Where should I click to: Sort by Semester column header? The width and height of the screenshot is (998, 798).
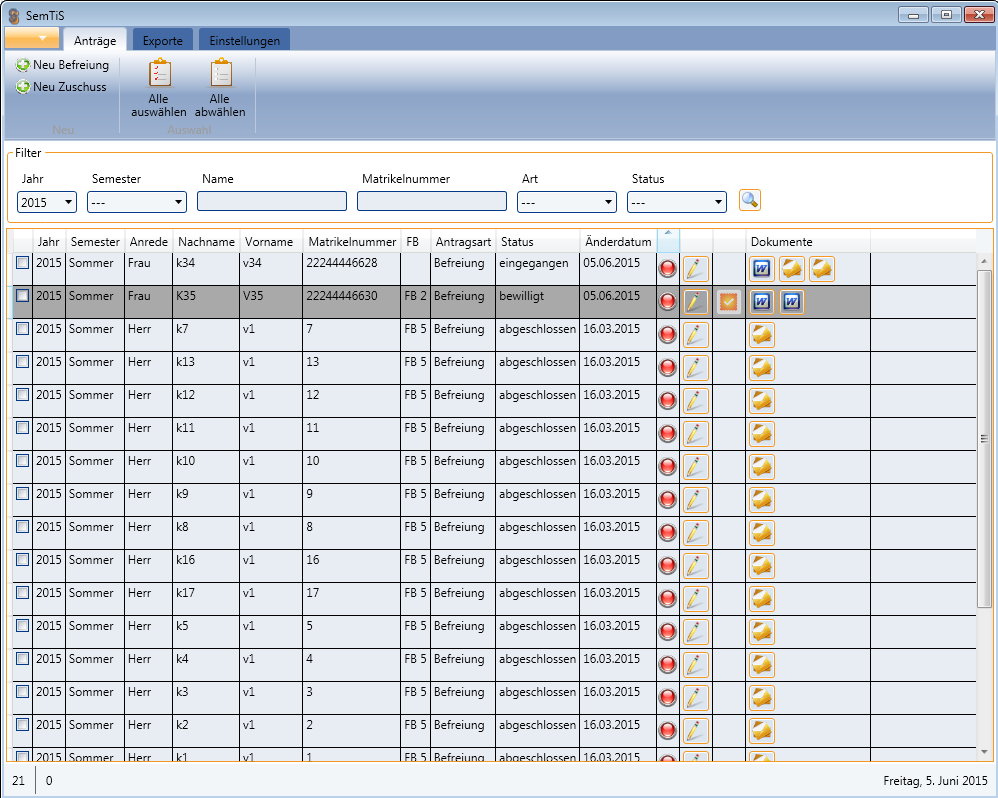pos(95,242)
